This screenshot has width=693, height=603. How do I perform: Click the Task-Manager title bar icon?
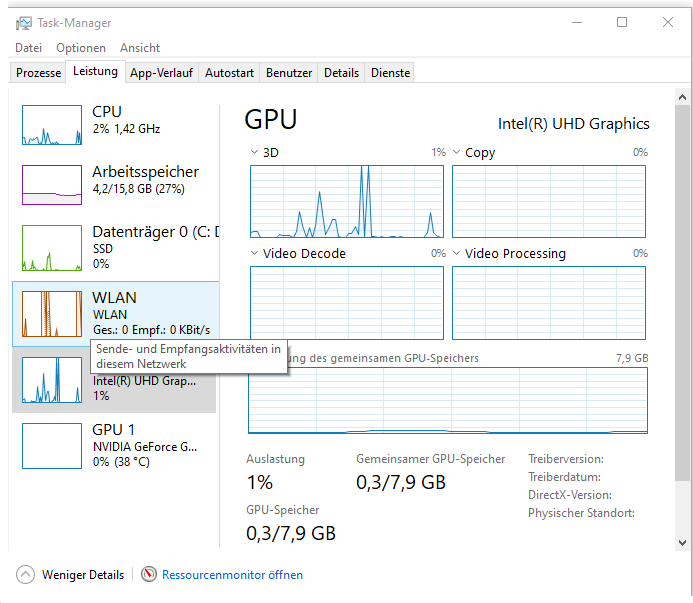tap(23, 23)
